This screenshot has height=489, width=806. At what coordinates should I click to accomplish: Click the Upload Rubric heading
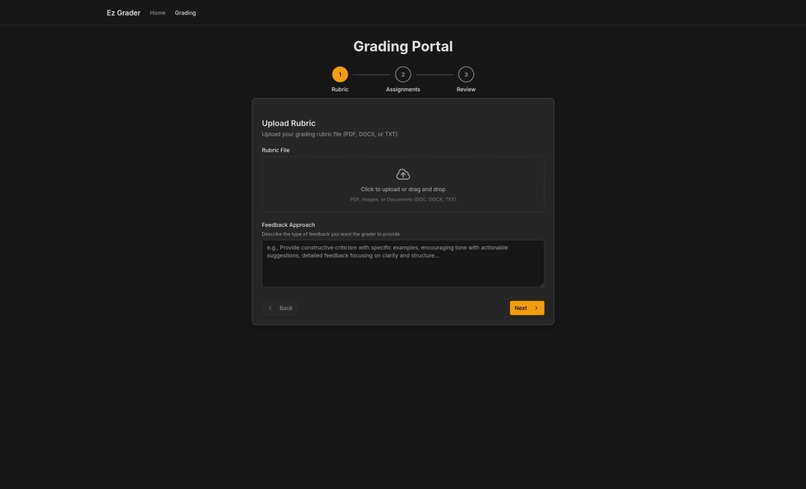tap(288, 123)
